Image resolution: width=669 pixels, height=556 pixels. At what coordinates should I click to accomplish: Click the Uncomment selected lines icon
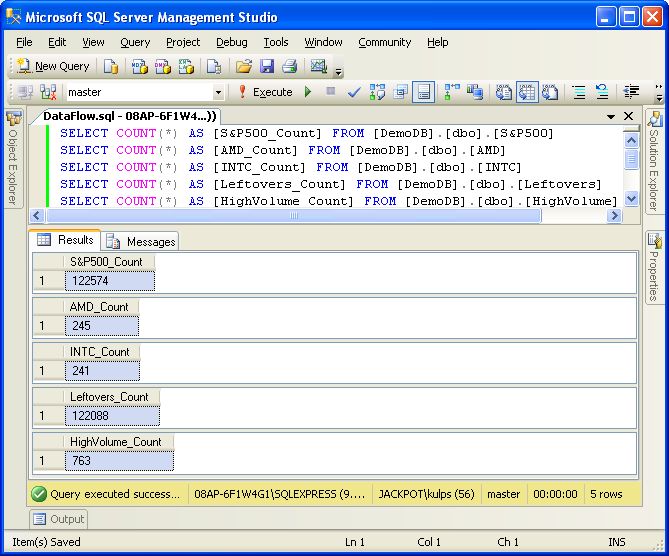(602, 92)
